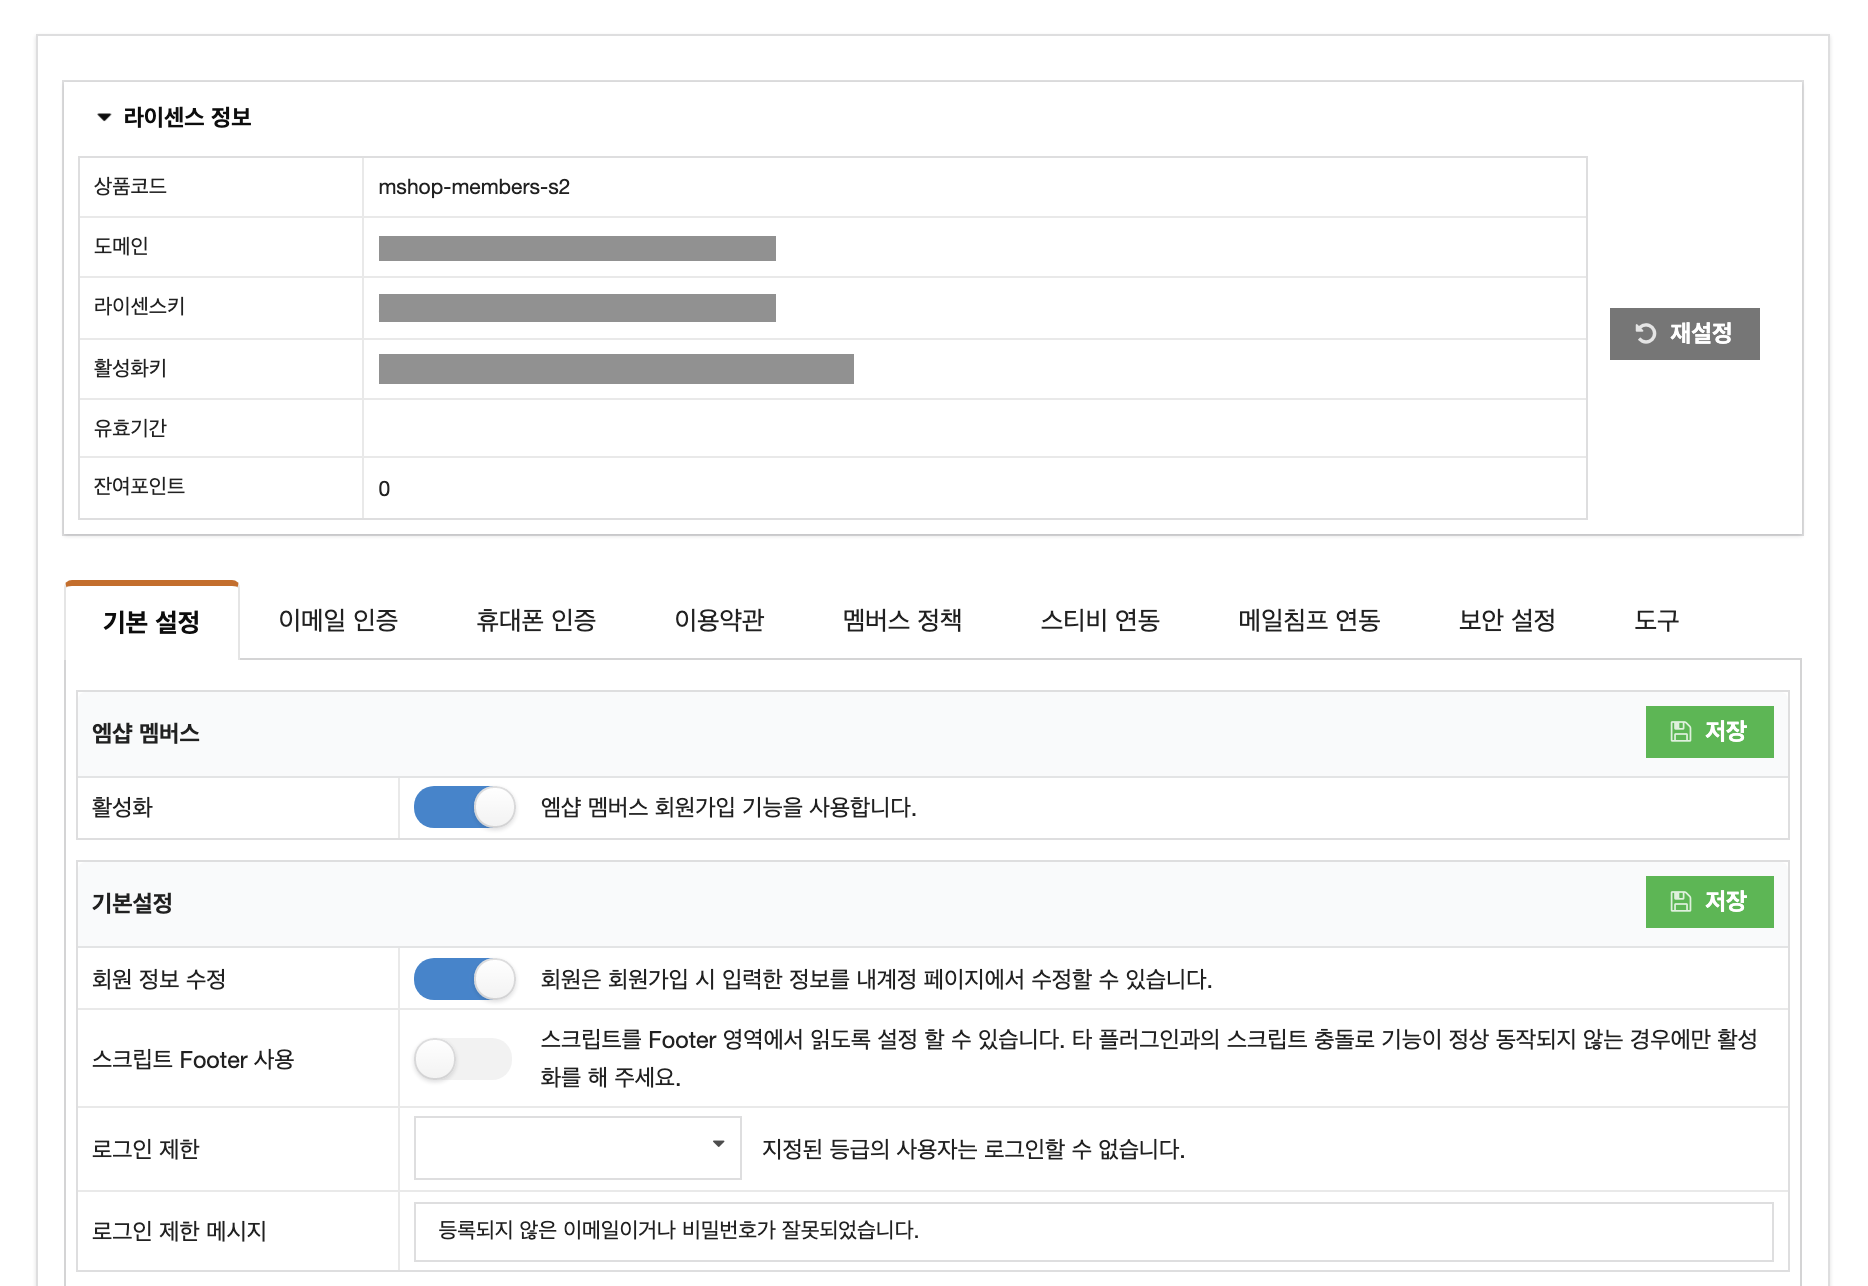Switch to 메일침프 연동 tab
This screenshot has height=1286, width=1868.
click(1309, 620)
